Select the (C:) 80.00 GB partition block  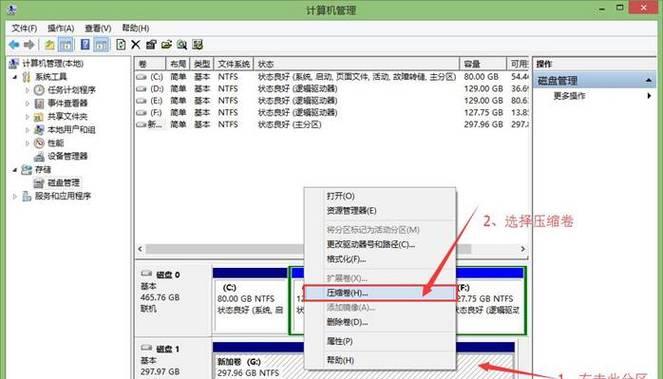249,300
